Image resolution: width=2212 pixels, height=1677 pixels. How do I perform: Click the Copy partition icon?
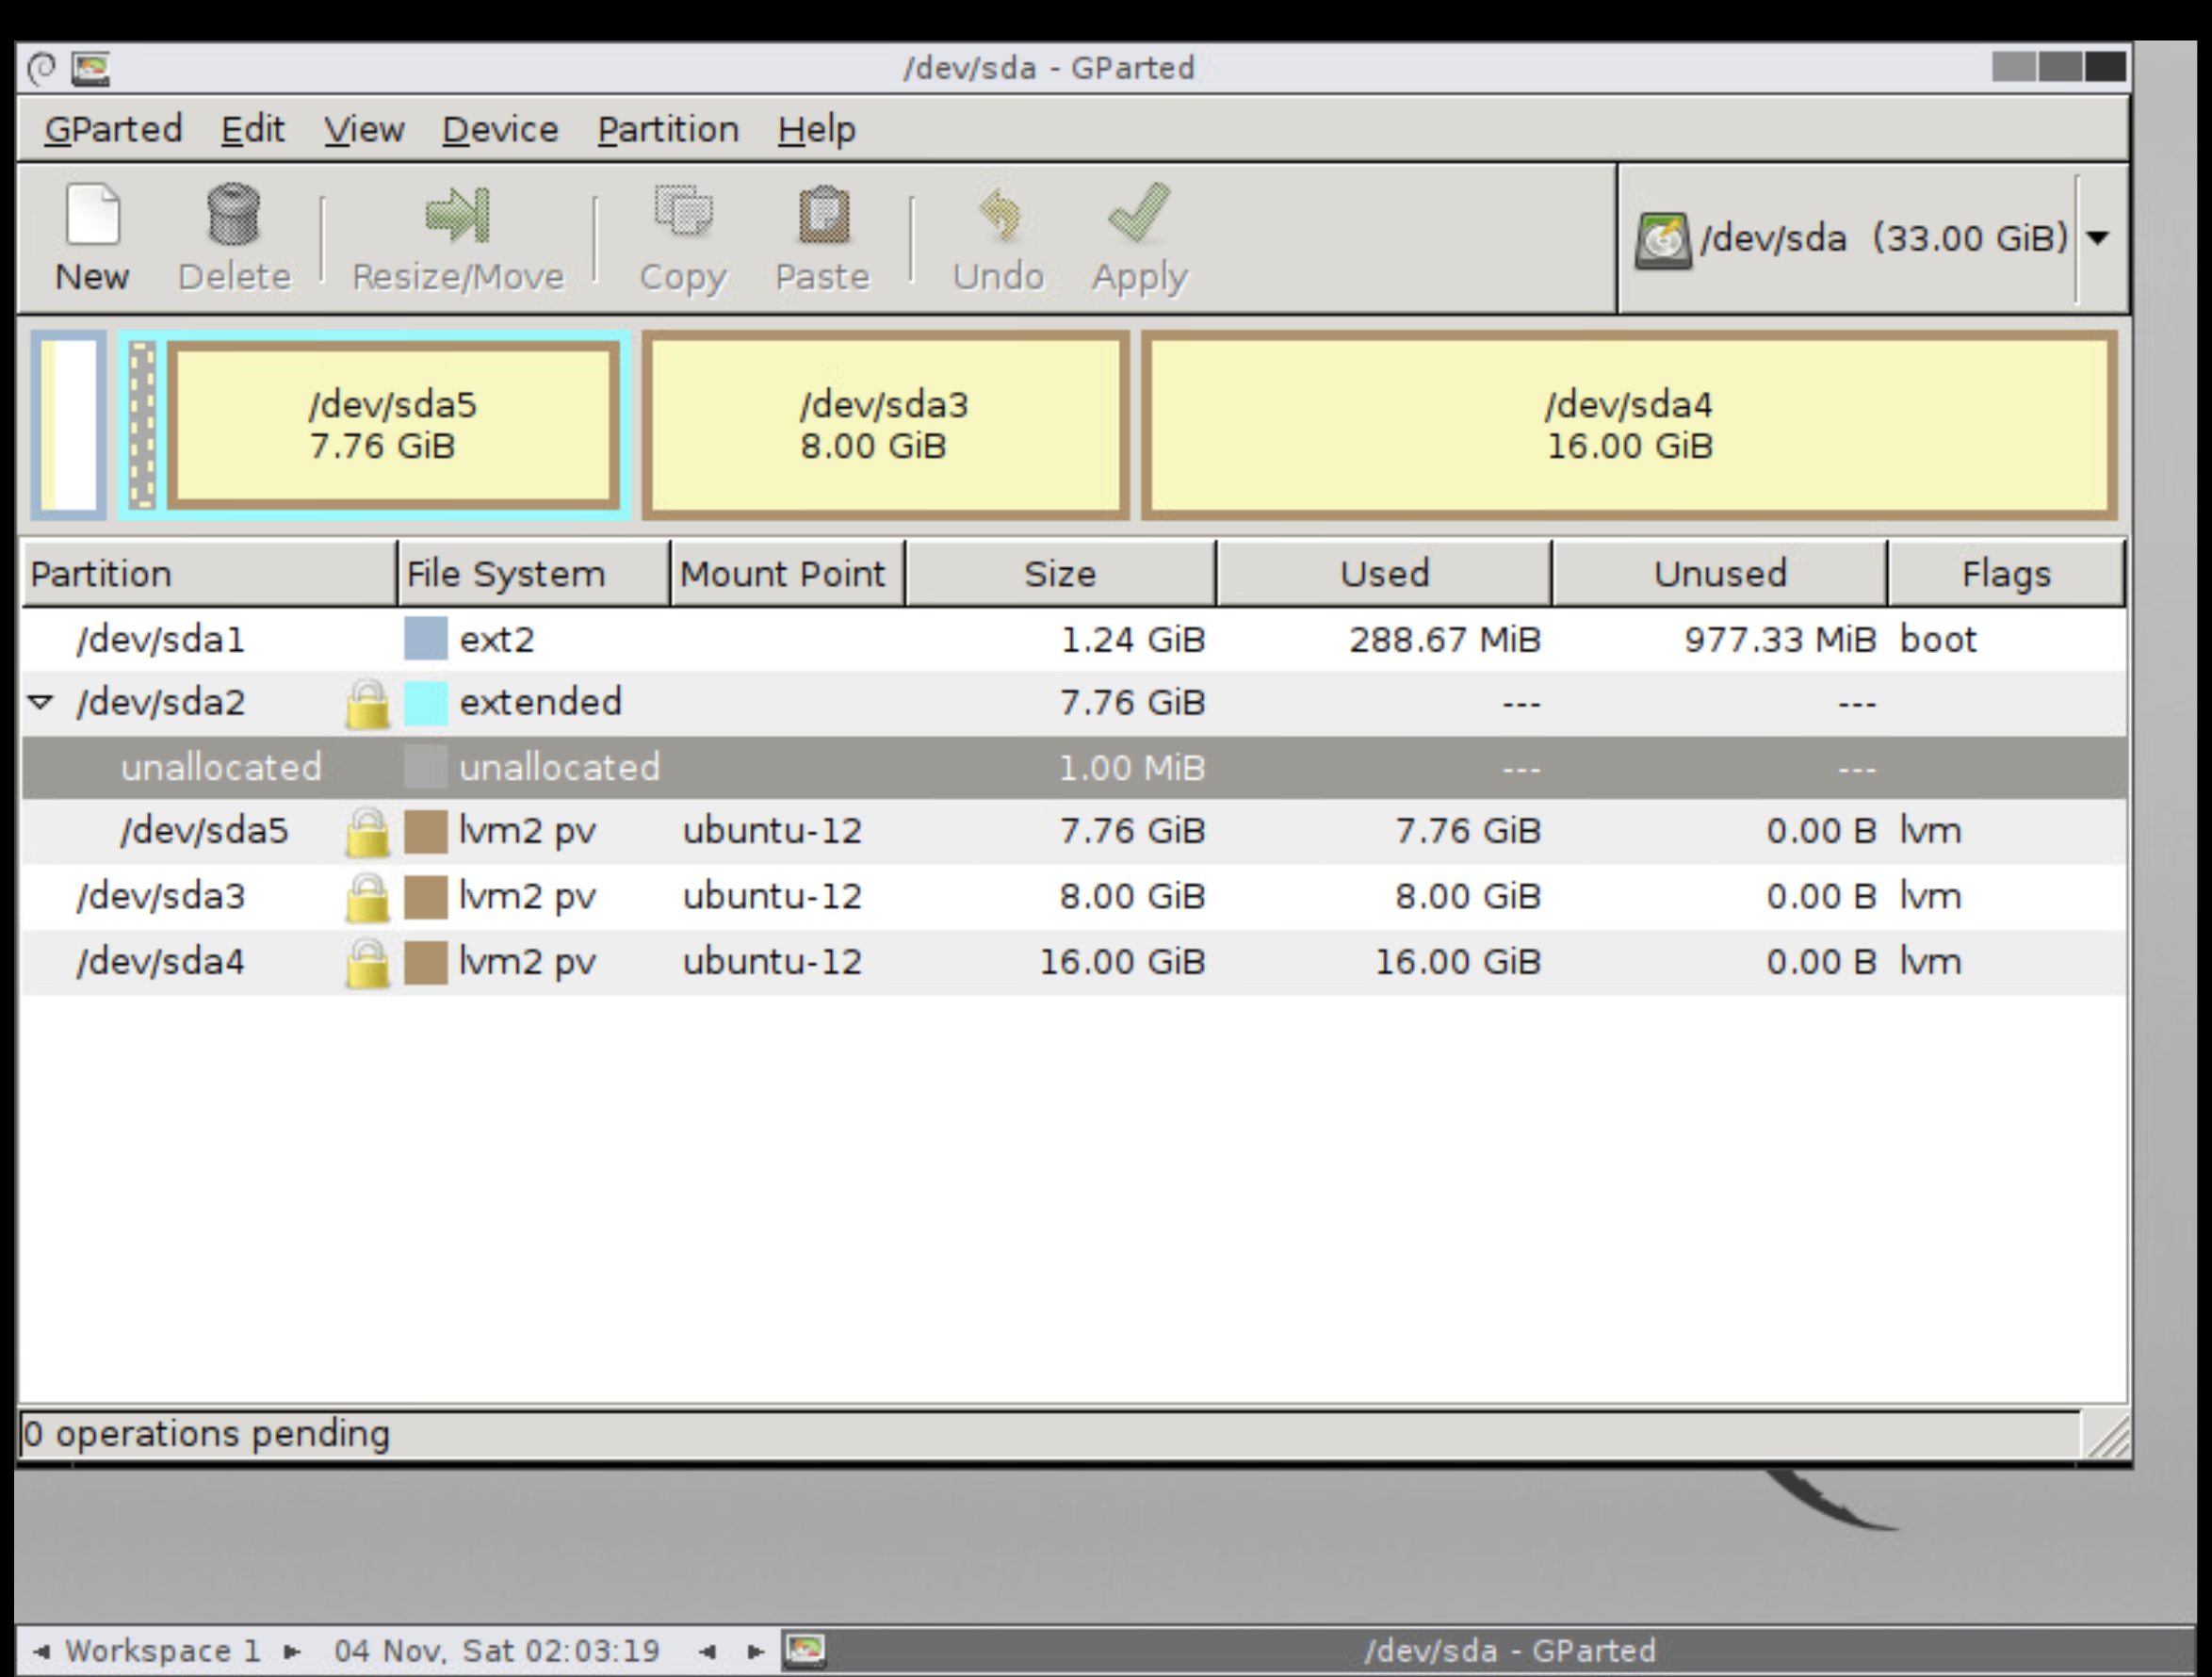pyautogui.click(x=683, y=213)
